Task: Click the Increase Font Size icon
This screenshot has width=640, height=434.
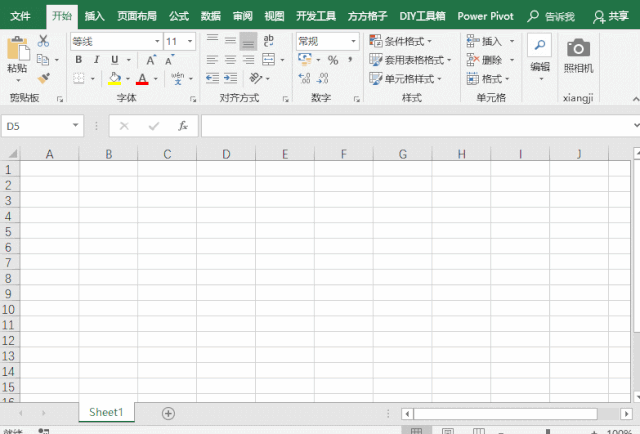Action: (x=150, y=60)
